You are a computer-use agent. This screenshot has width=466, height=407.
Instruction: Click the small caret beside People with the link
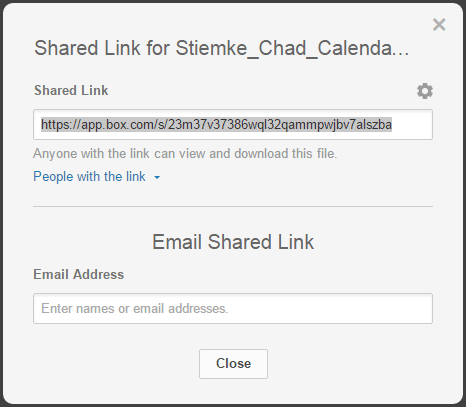[x=157, y=178]
